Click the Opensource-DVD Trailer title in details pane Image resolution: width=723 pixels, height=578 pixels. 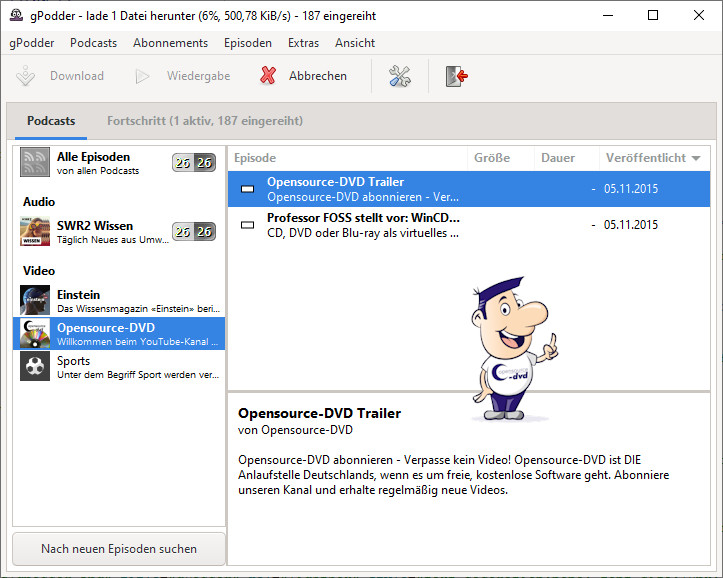[320, 413]
